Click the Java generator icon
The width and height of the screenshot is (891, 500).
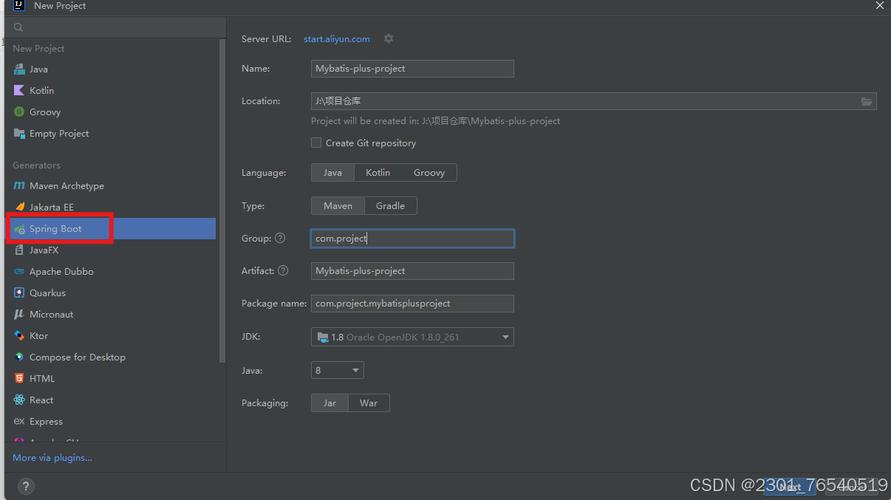coord(19,69)
